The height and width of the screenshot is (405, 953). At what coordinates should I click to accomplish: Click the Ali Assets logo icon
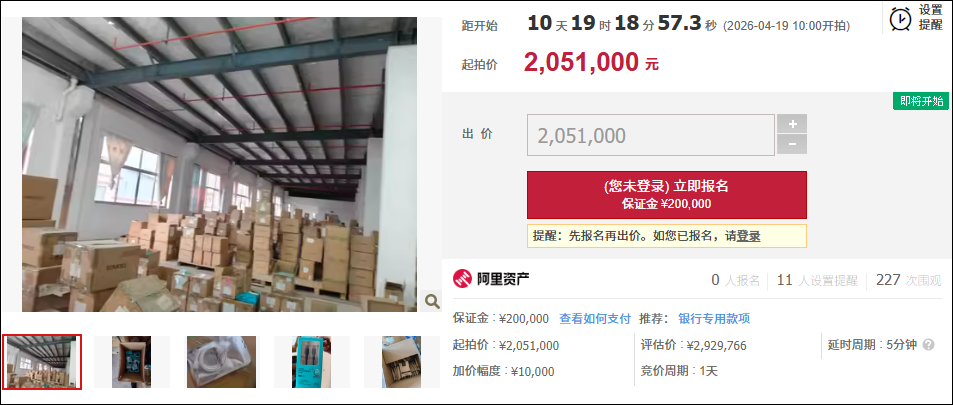click(463, 279)
